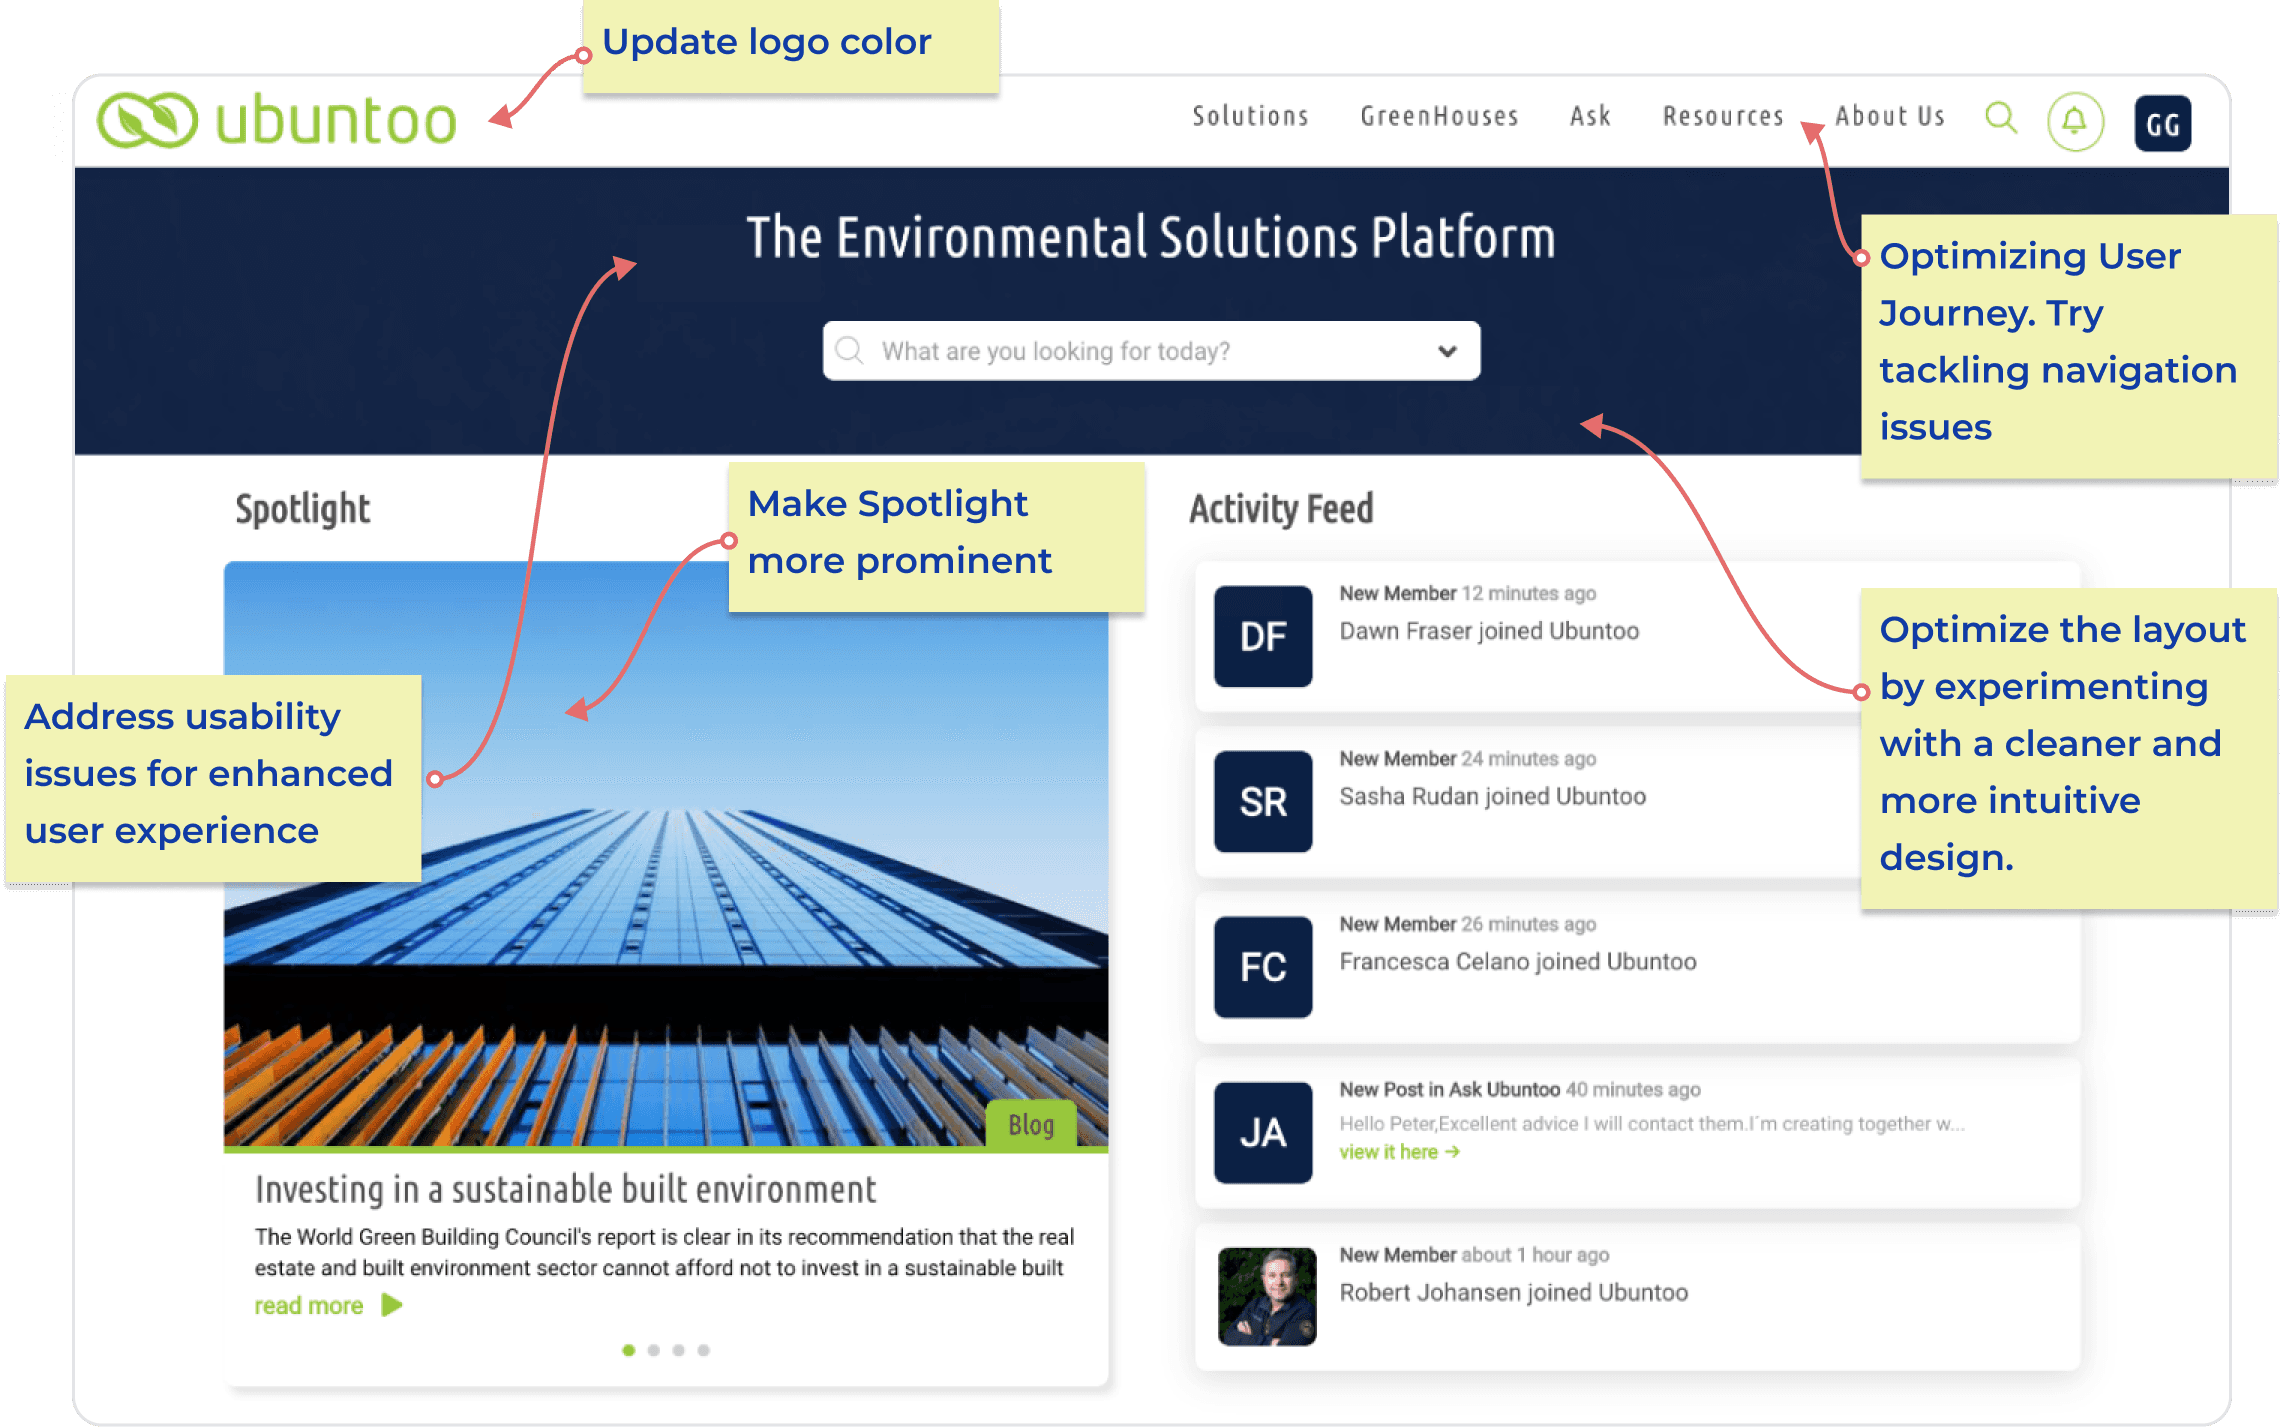
Task: Click the FC member avatar
Action: click(x=1263, y=967)
